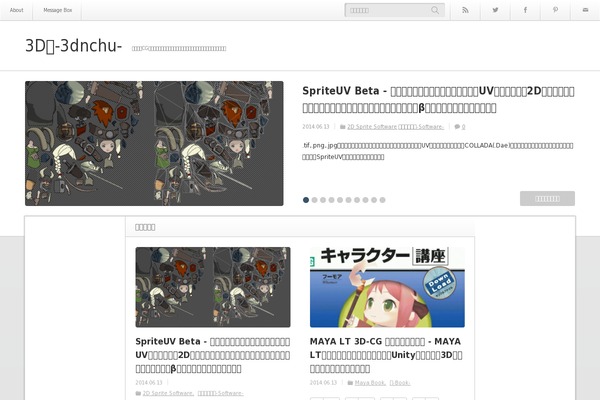Open 2D Sprite Software link under SpriteUV card
The height and width of the screenshot is (400, 600).
(x=168, y=393)
